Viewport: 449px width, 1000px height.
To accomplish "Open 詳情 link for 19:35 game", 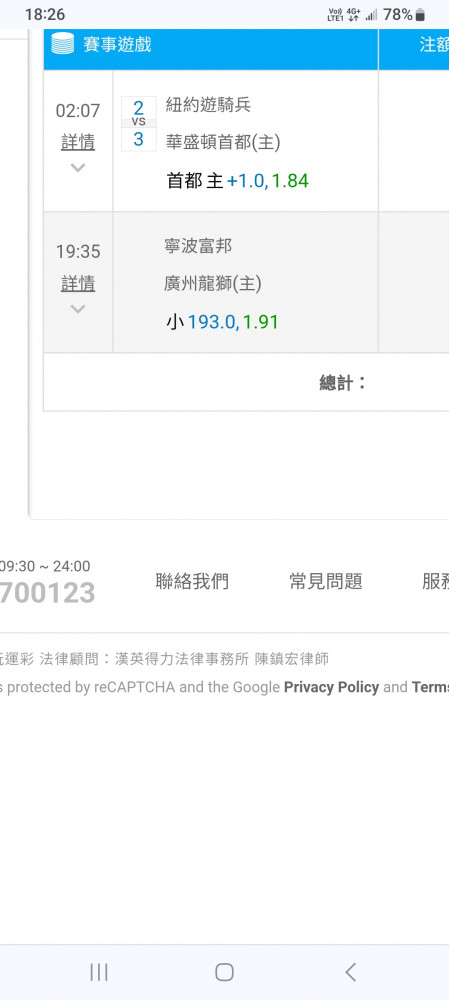I will point(78,283).
